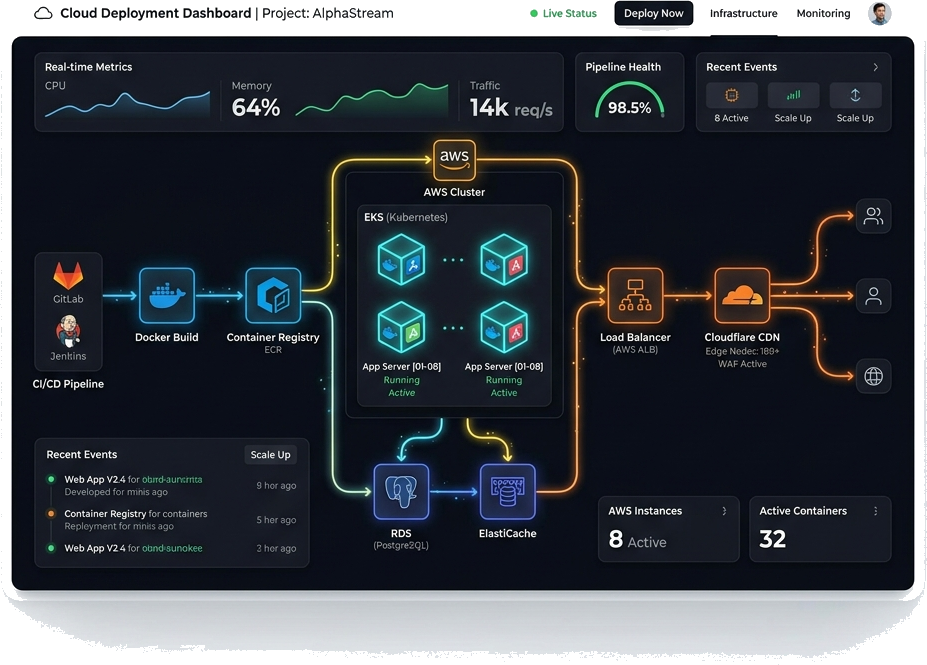The width and height of the screenshot is (927, 665).
Task: Expand the top Recent Events chevron
Action: [876, 67]
